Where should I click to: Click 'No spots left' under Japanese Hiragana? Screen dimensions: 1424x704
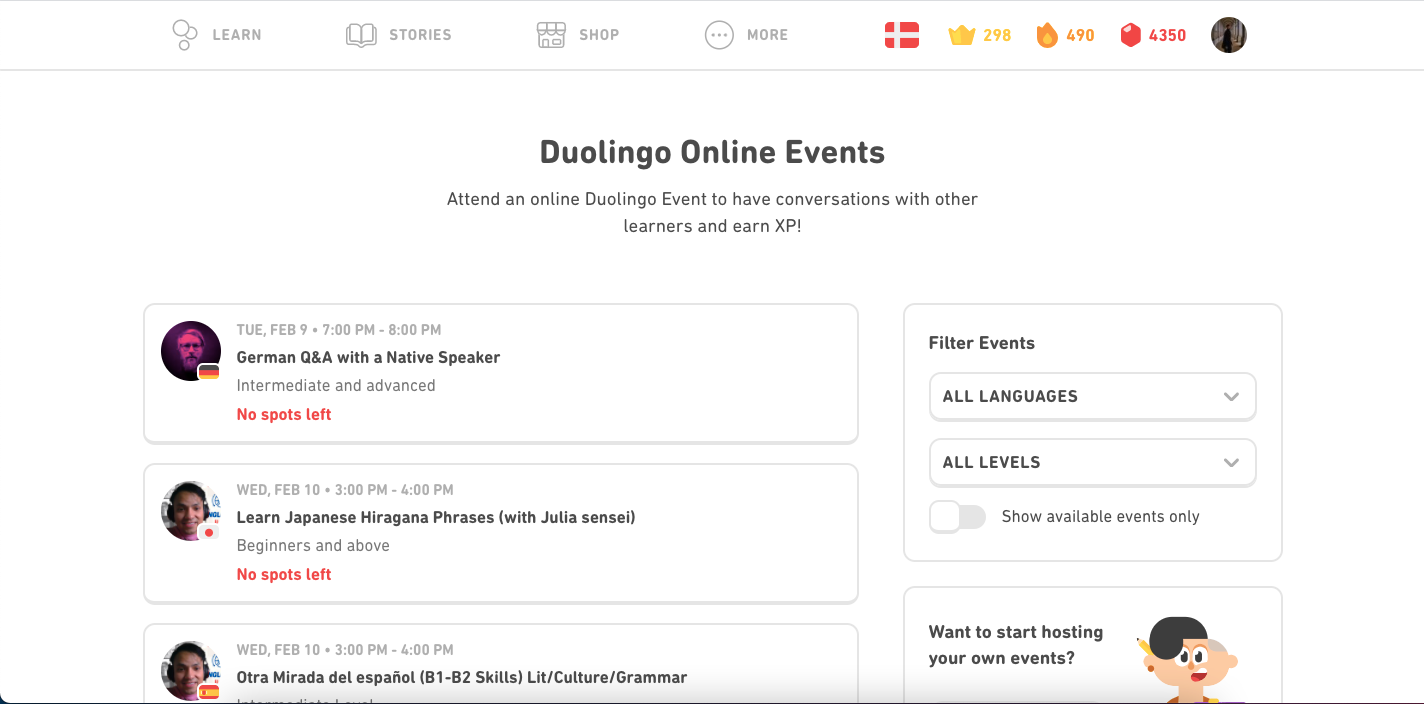coord(284,574)
